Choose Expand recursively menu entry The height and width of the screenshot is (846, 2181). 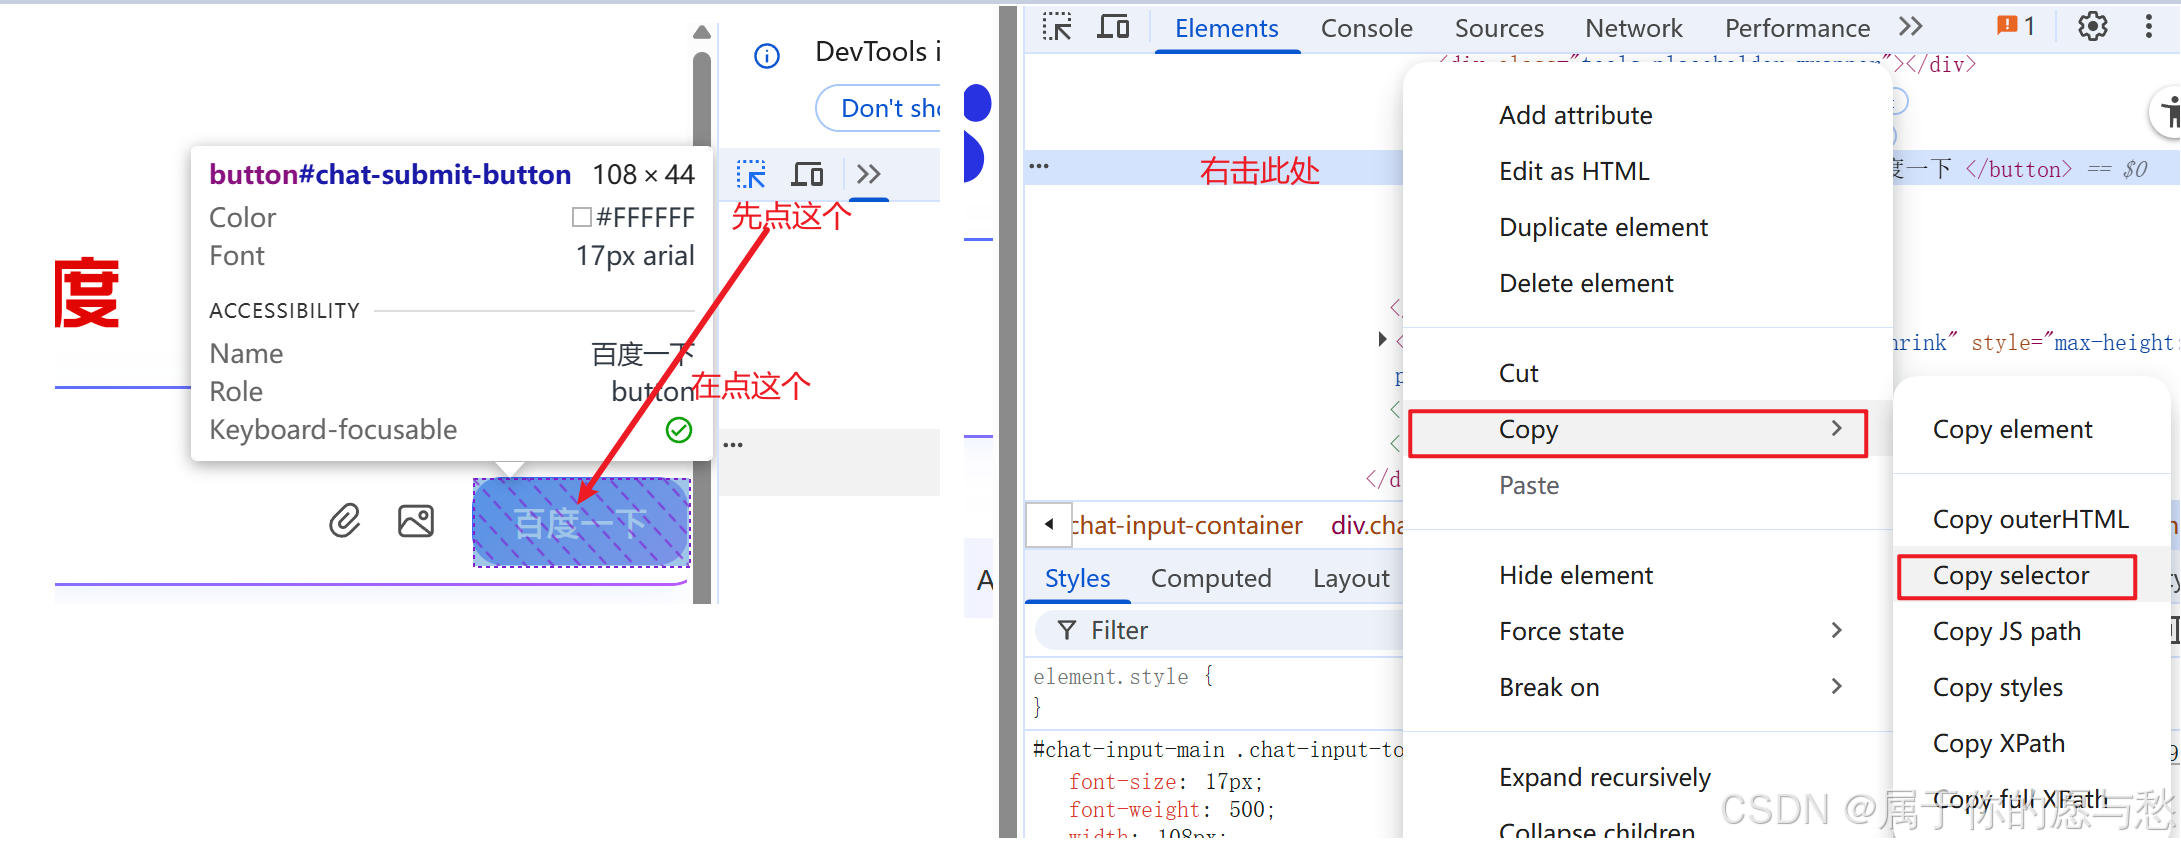[1604, 777]
